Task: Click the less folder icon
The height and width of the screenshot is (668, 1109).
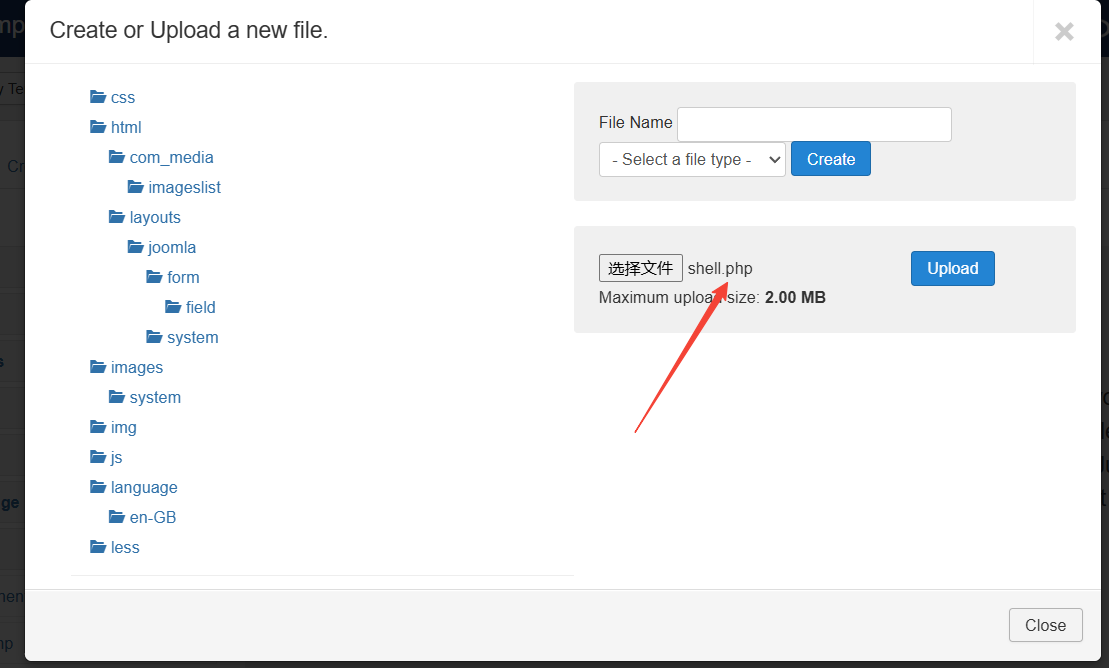Action: [98, 547]
